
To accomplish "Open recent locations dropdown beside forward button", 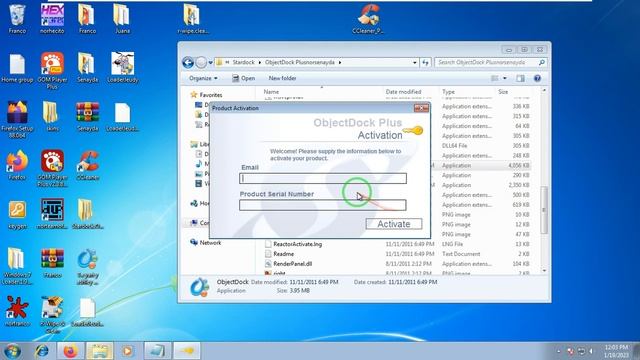I will (211, 63).
